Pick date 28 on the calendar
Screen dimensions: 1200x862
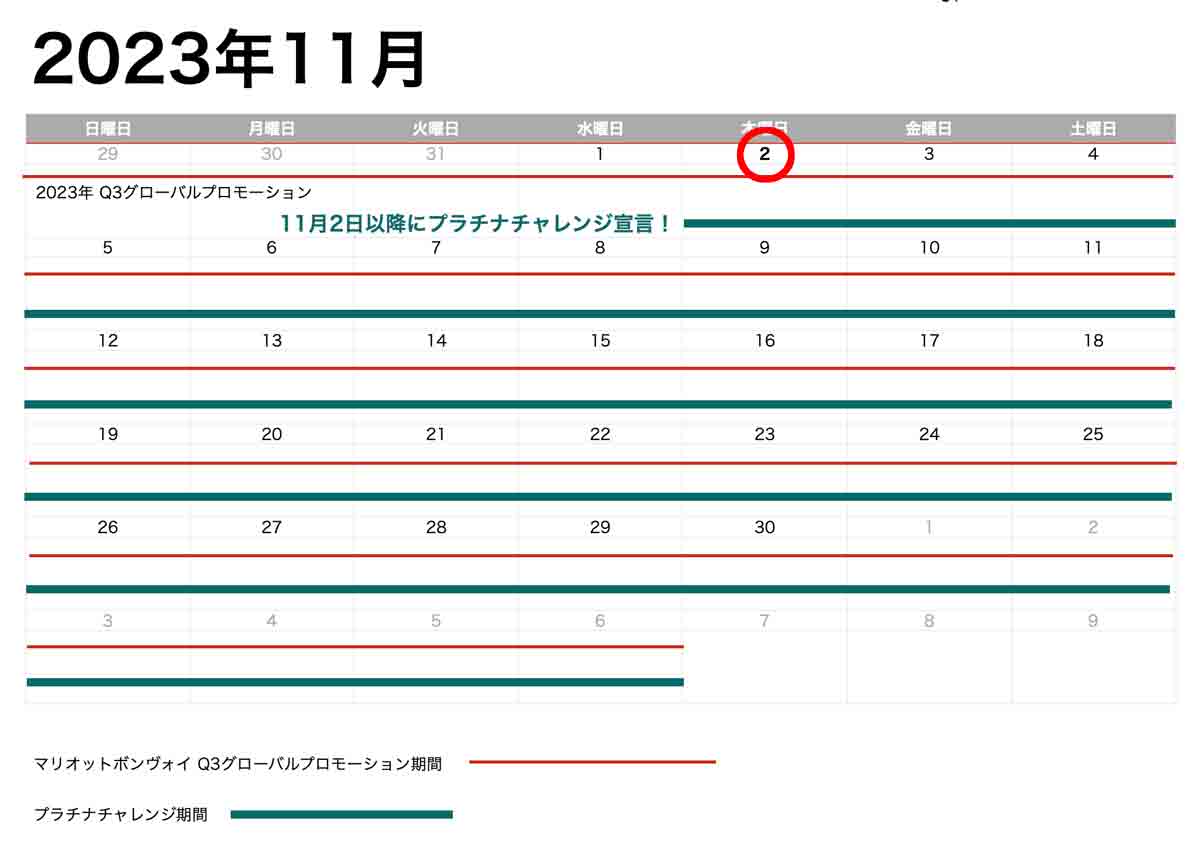[436, 527]
